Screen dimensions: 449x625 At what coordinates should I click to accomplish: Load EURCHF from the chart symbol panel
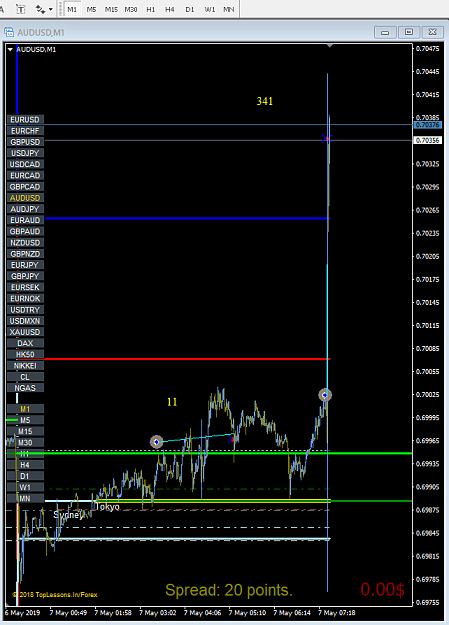(x=25, y=131)
